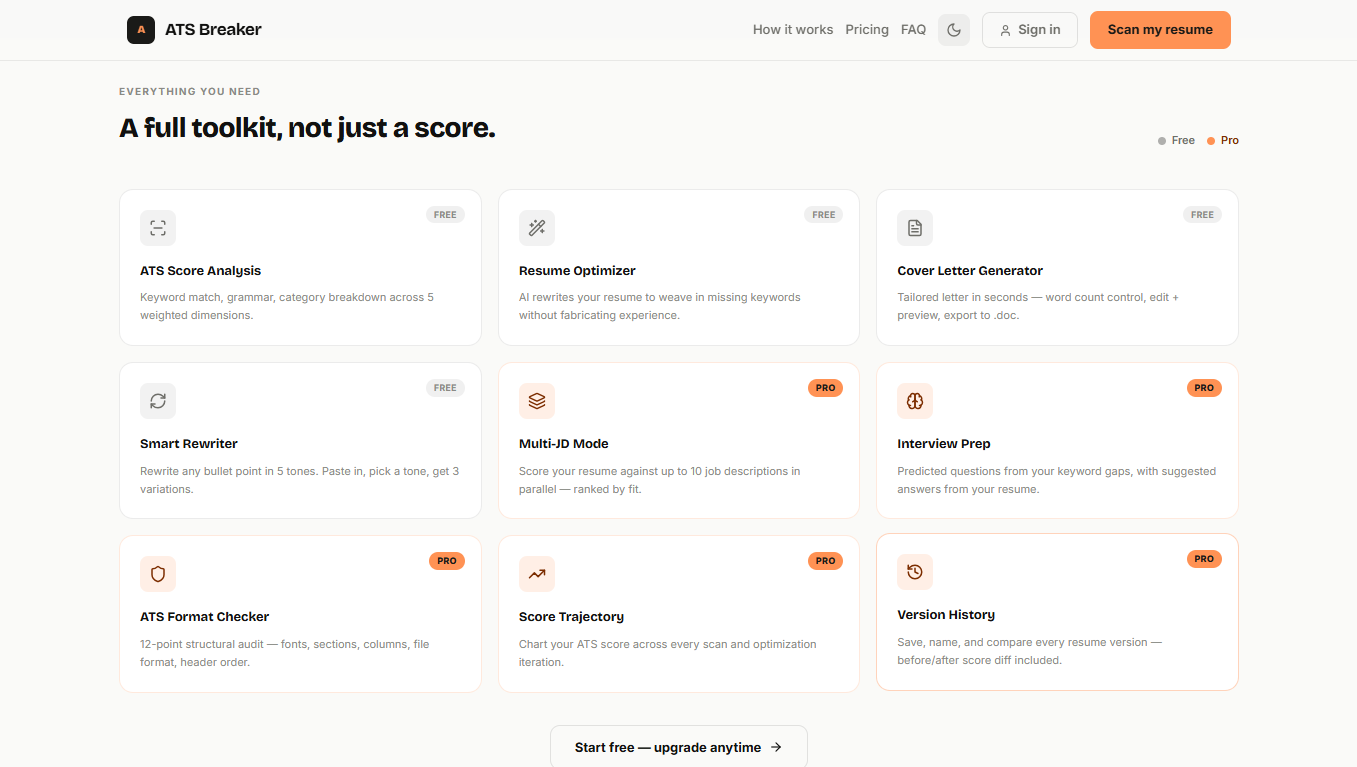Click PRO badge on Version History card
The width and height of the screenshot is (1357, 767).
(1204, 559)
